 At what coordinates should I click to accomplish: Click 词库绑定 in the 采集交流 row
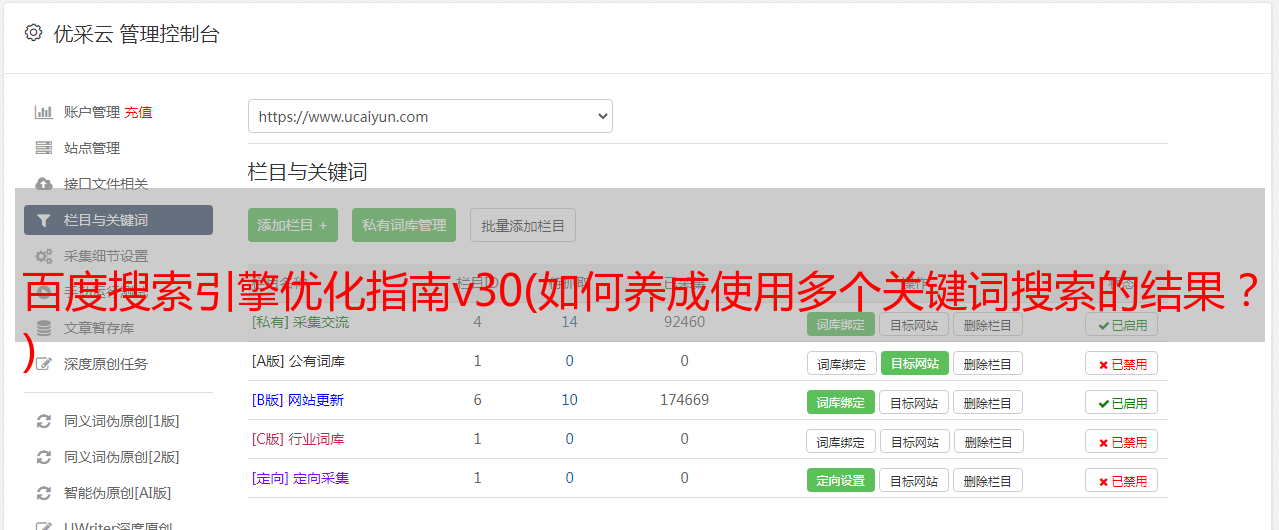841,325
